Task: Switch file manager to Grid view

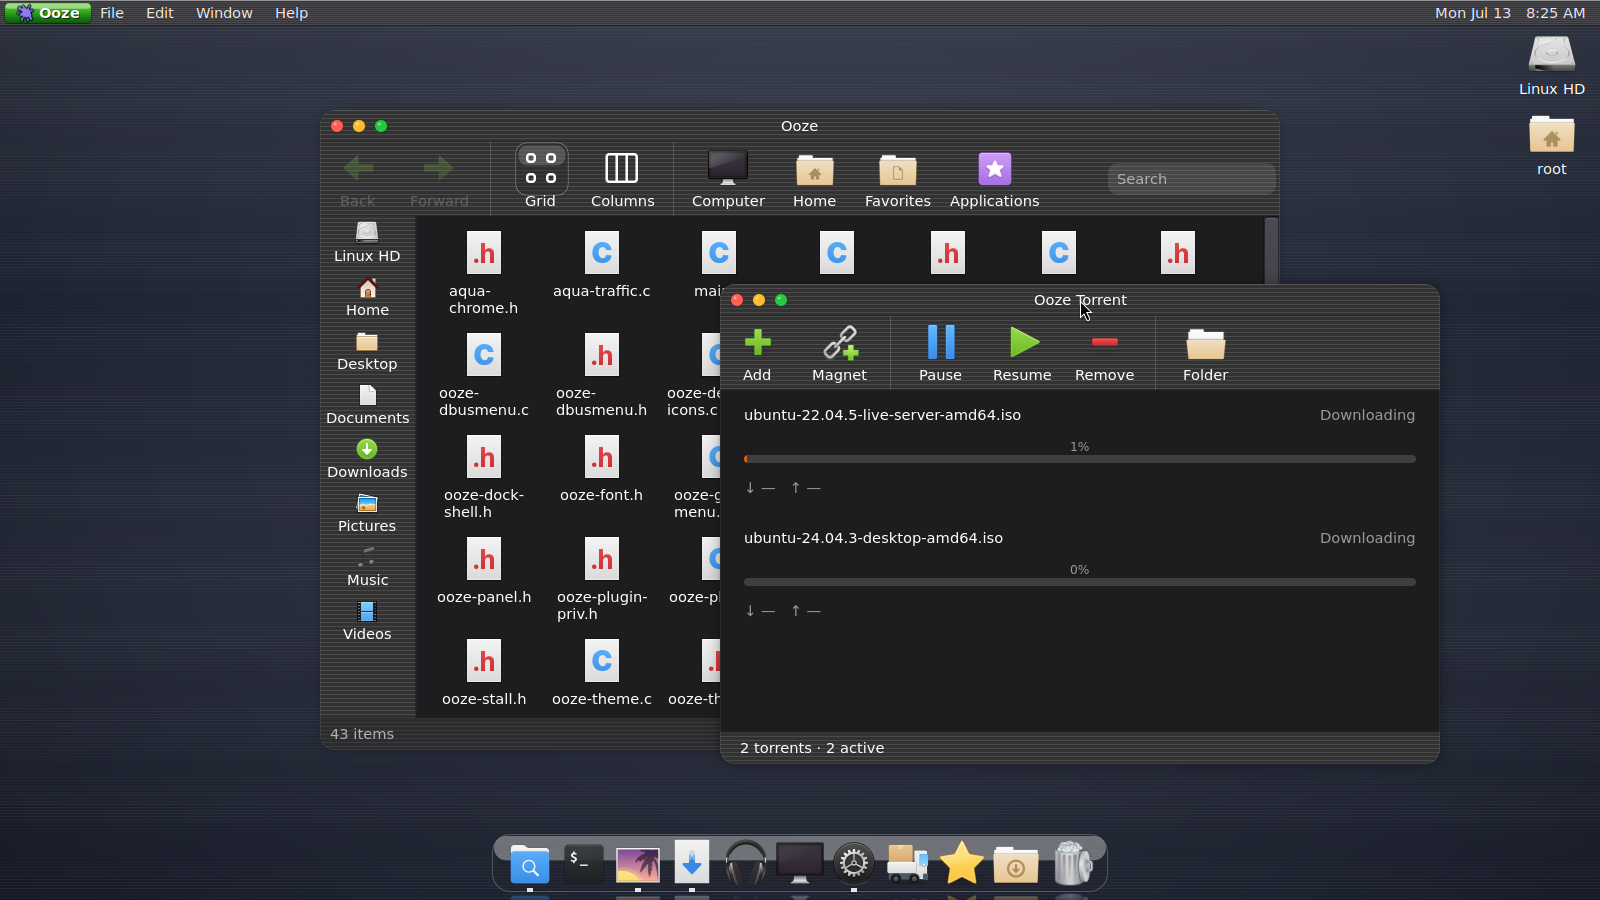Action: pos(540,177)
